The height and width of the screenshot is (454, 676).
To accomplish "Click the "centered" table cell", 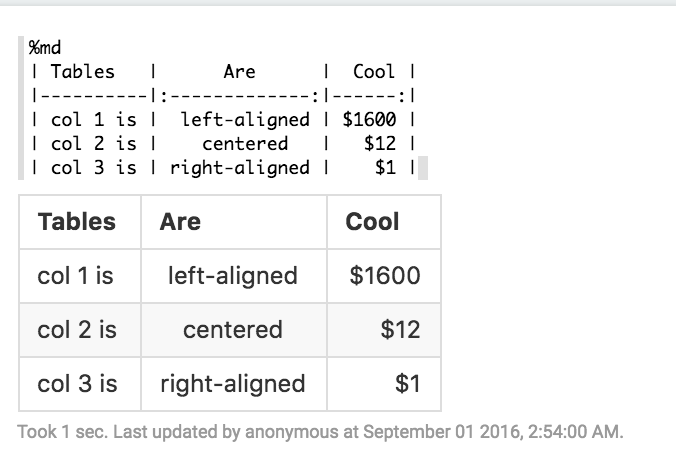I will 233,330.
